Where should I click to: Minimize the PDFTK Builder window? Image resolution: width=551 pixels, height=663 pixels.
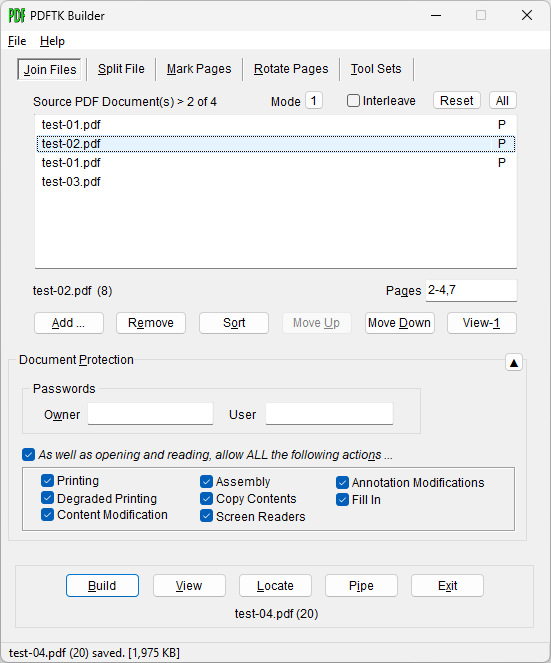436,16
